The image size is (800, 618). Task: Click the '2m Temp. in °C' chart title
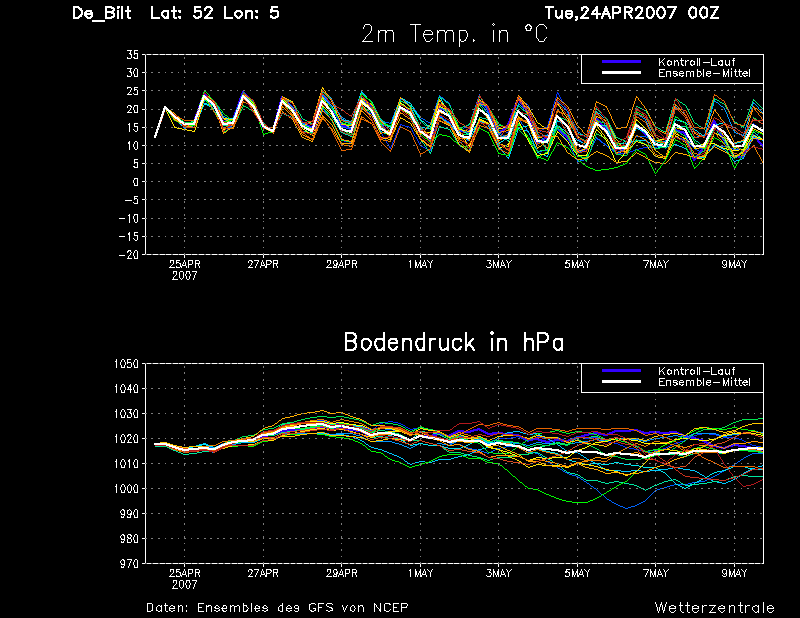click(455, 35)
